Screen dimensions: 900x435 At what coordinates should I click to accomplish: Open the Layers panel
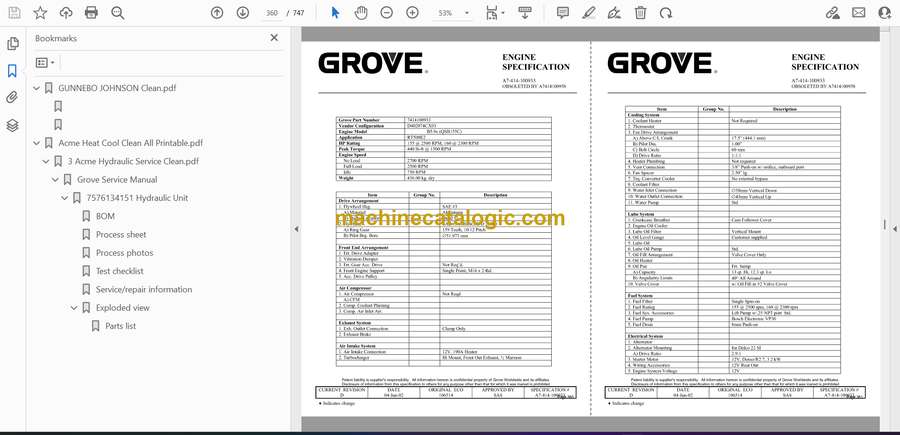(13, 126)
